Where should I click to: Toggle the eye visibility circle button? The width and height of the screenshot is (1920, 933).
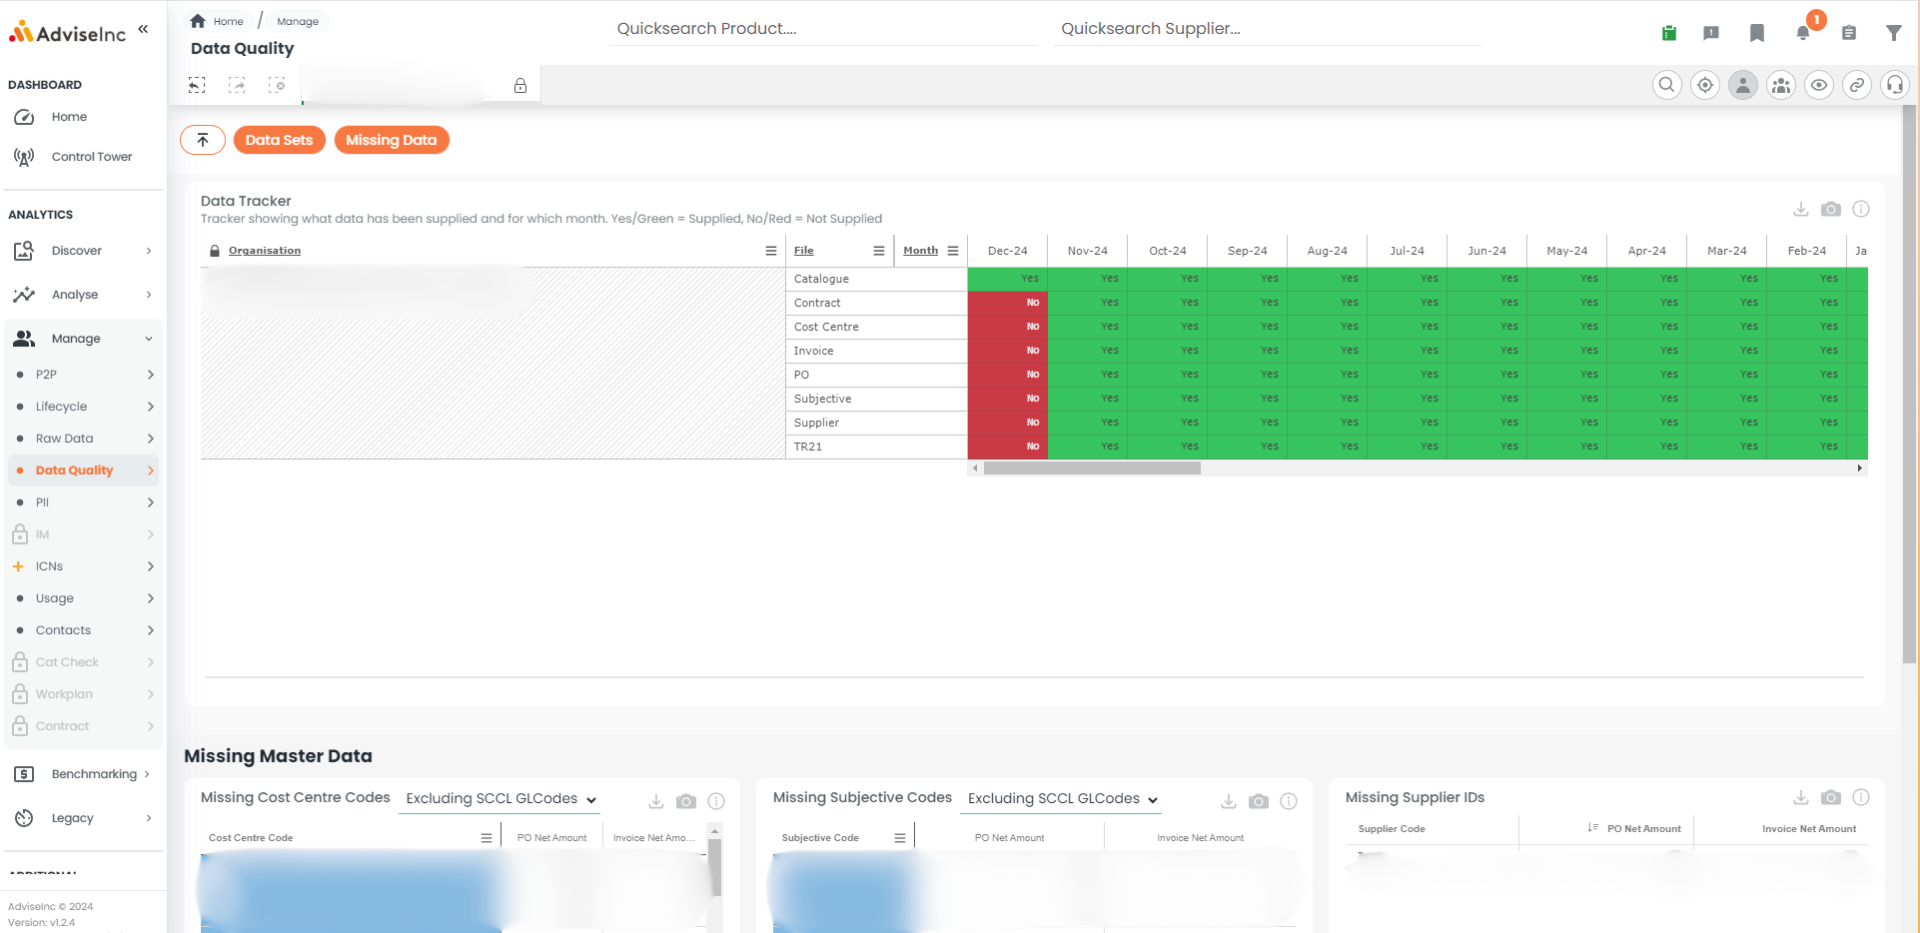coord(1819,85)
